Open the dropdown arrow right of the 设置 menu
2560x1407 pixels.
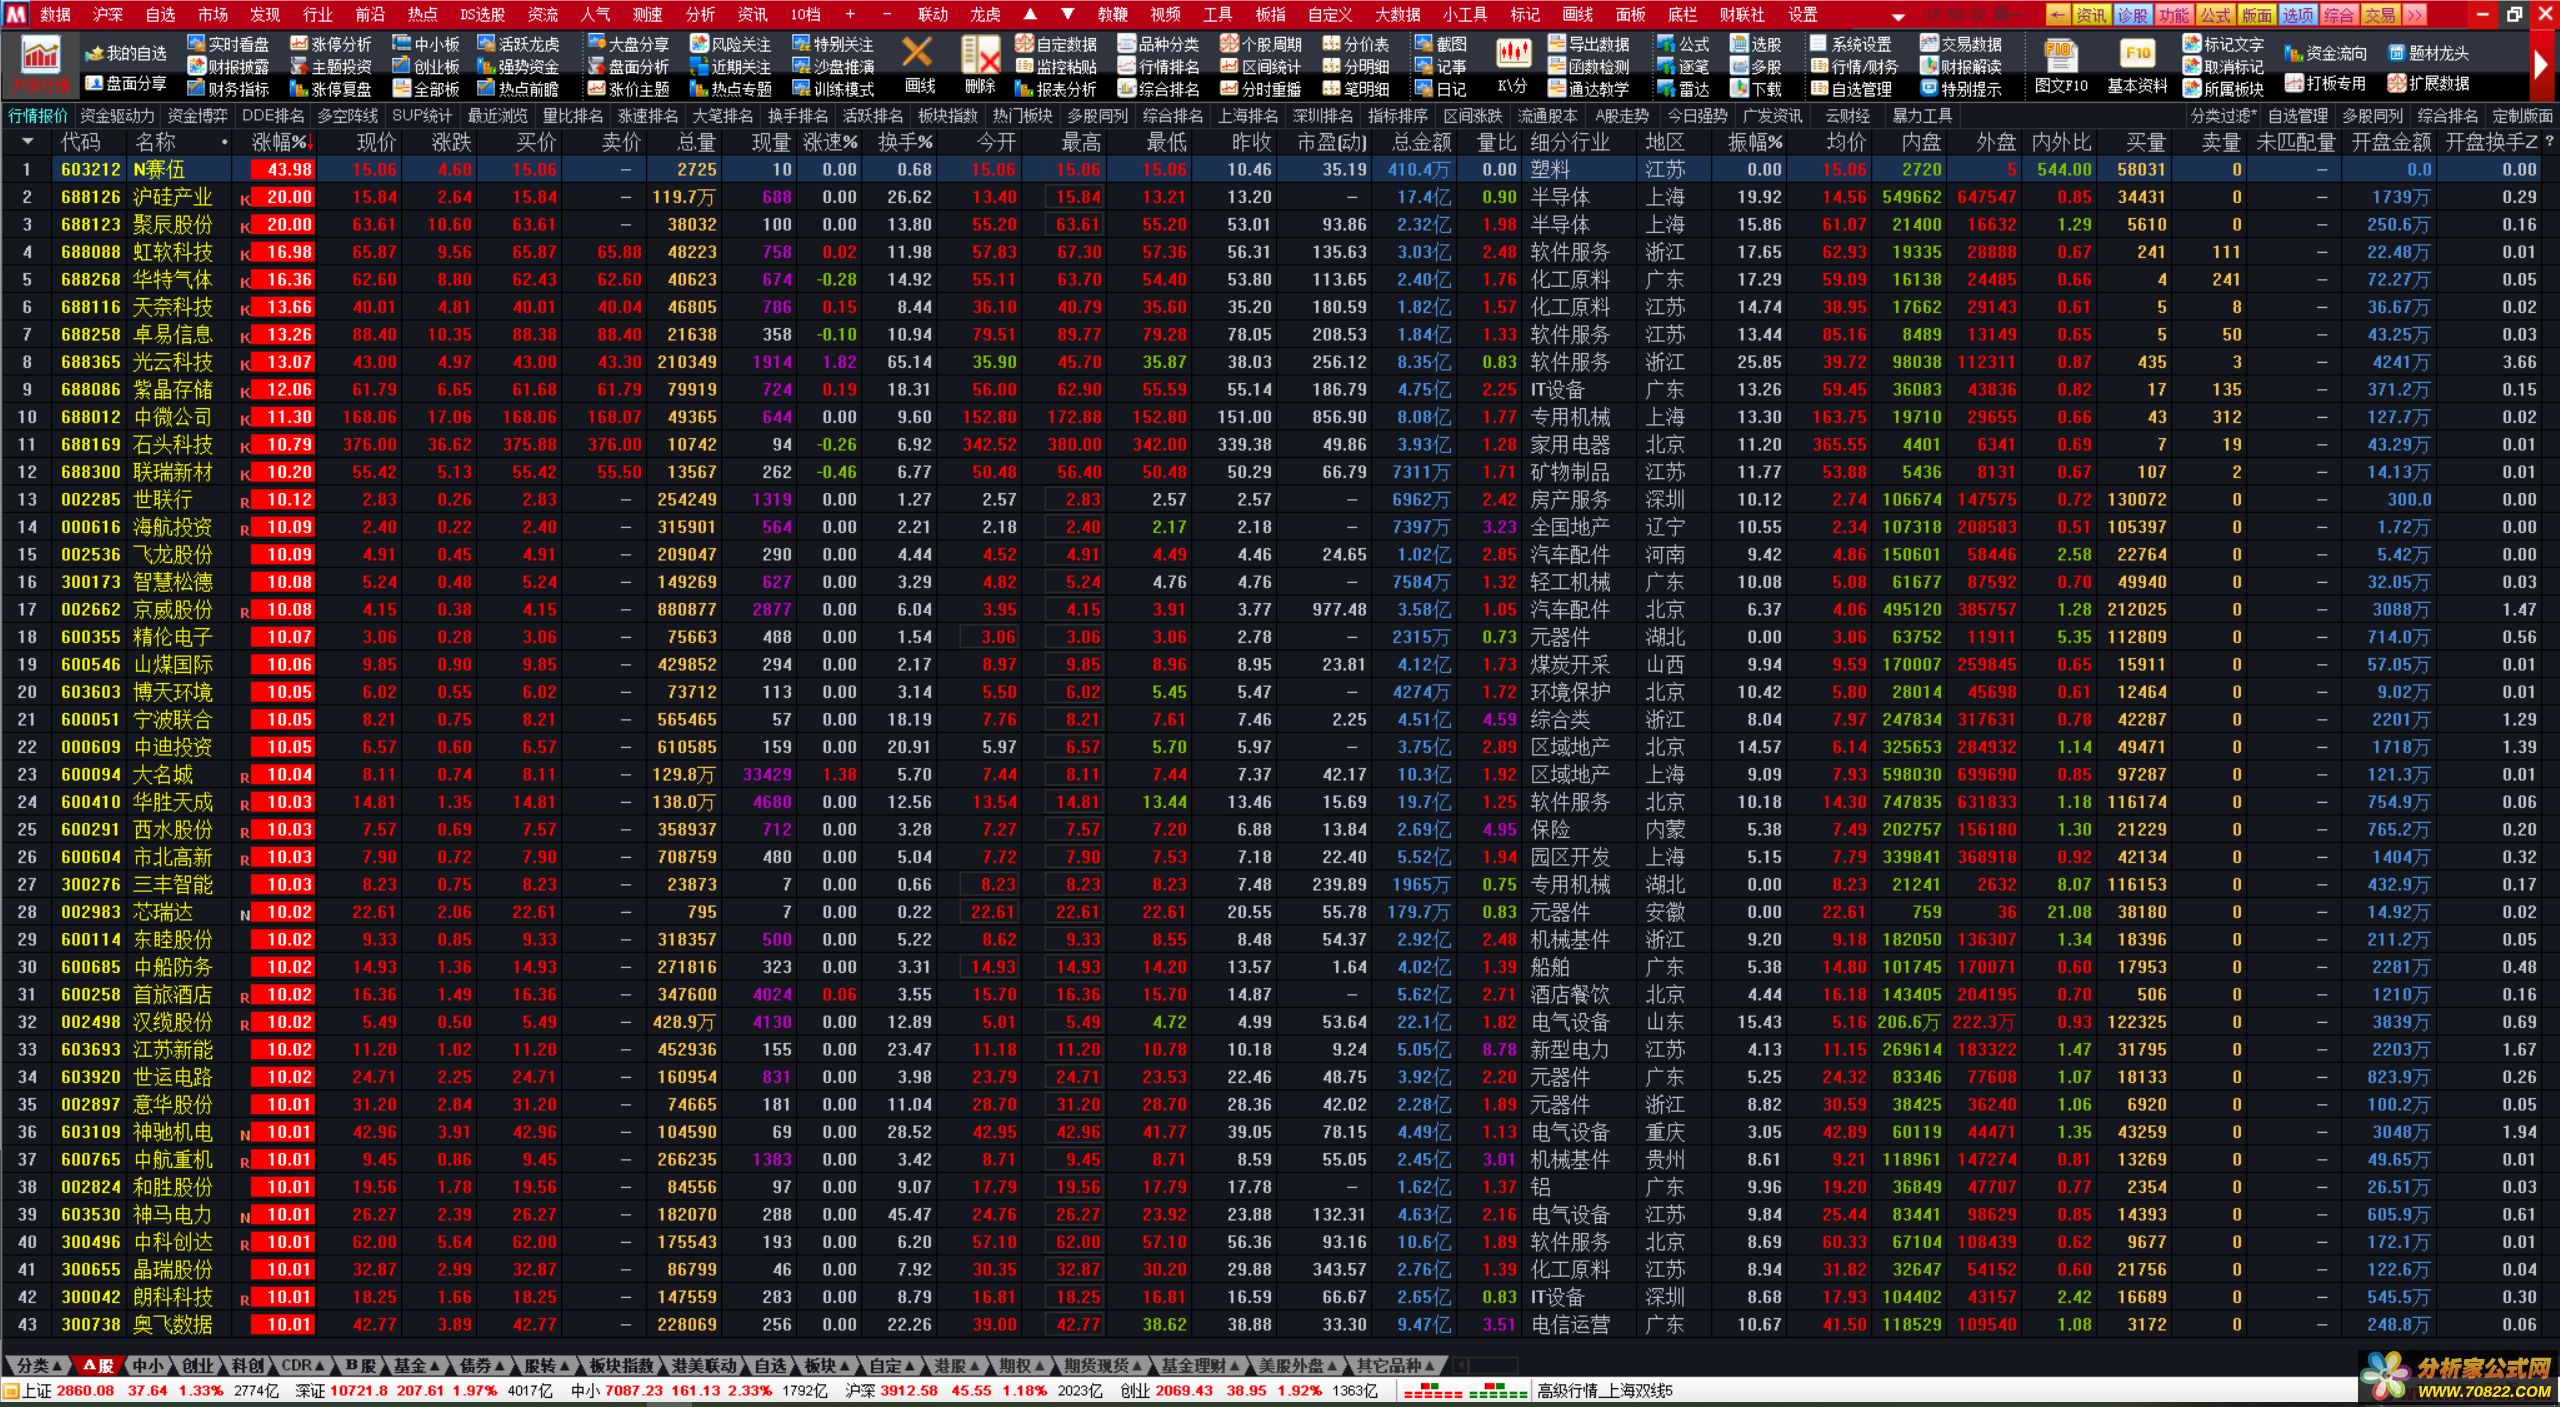click(1898, 15)
